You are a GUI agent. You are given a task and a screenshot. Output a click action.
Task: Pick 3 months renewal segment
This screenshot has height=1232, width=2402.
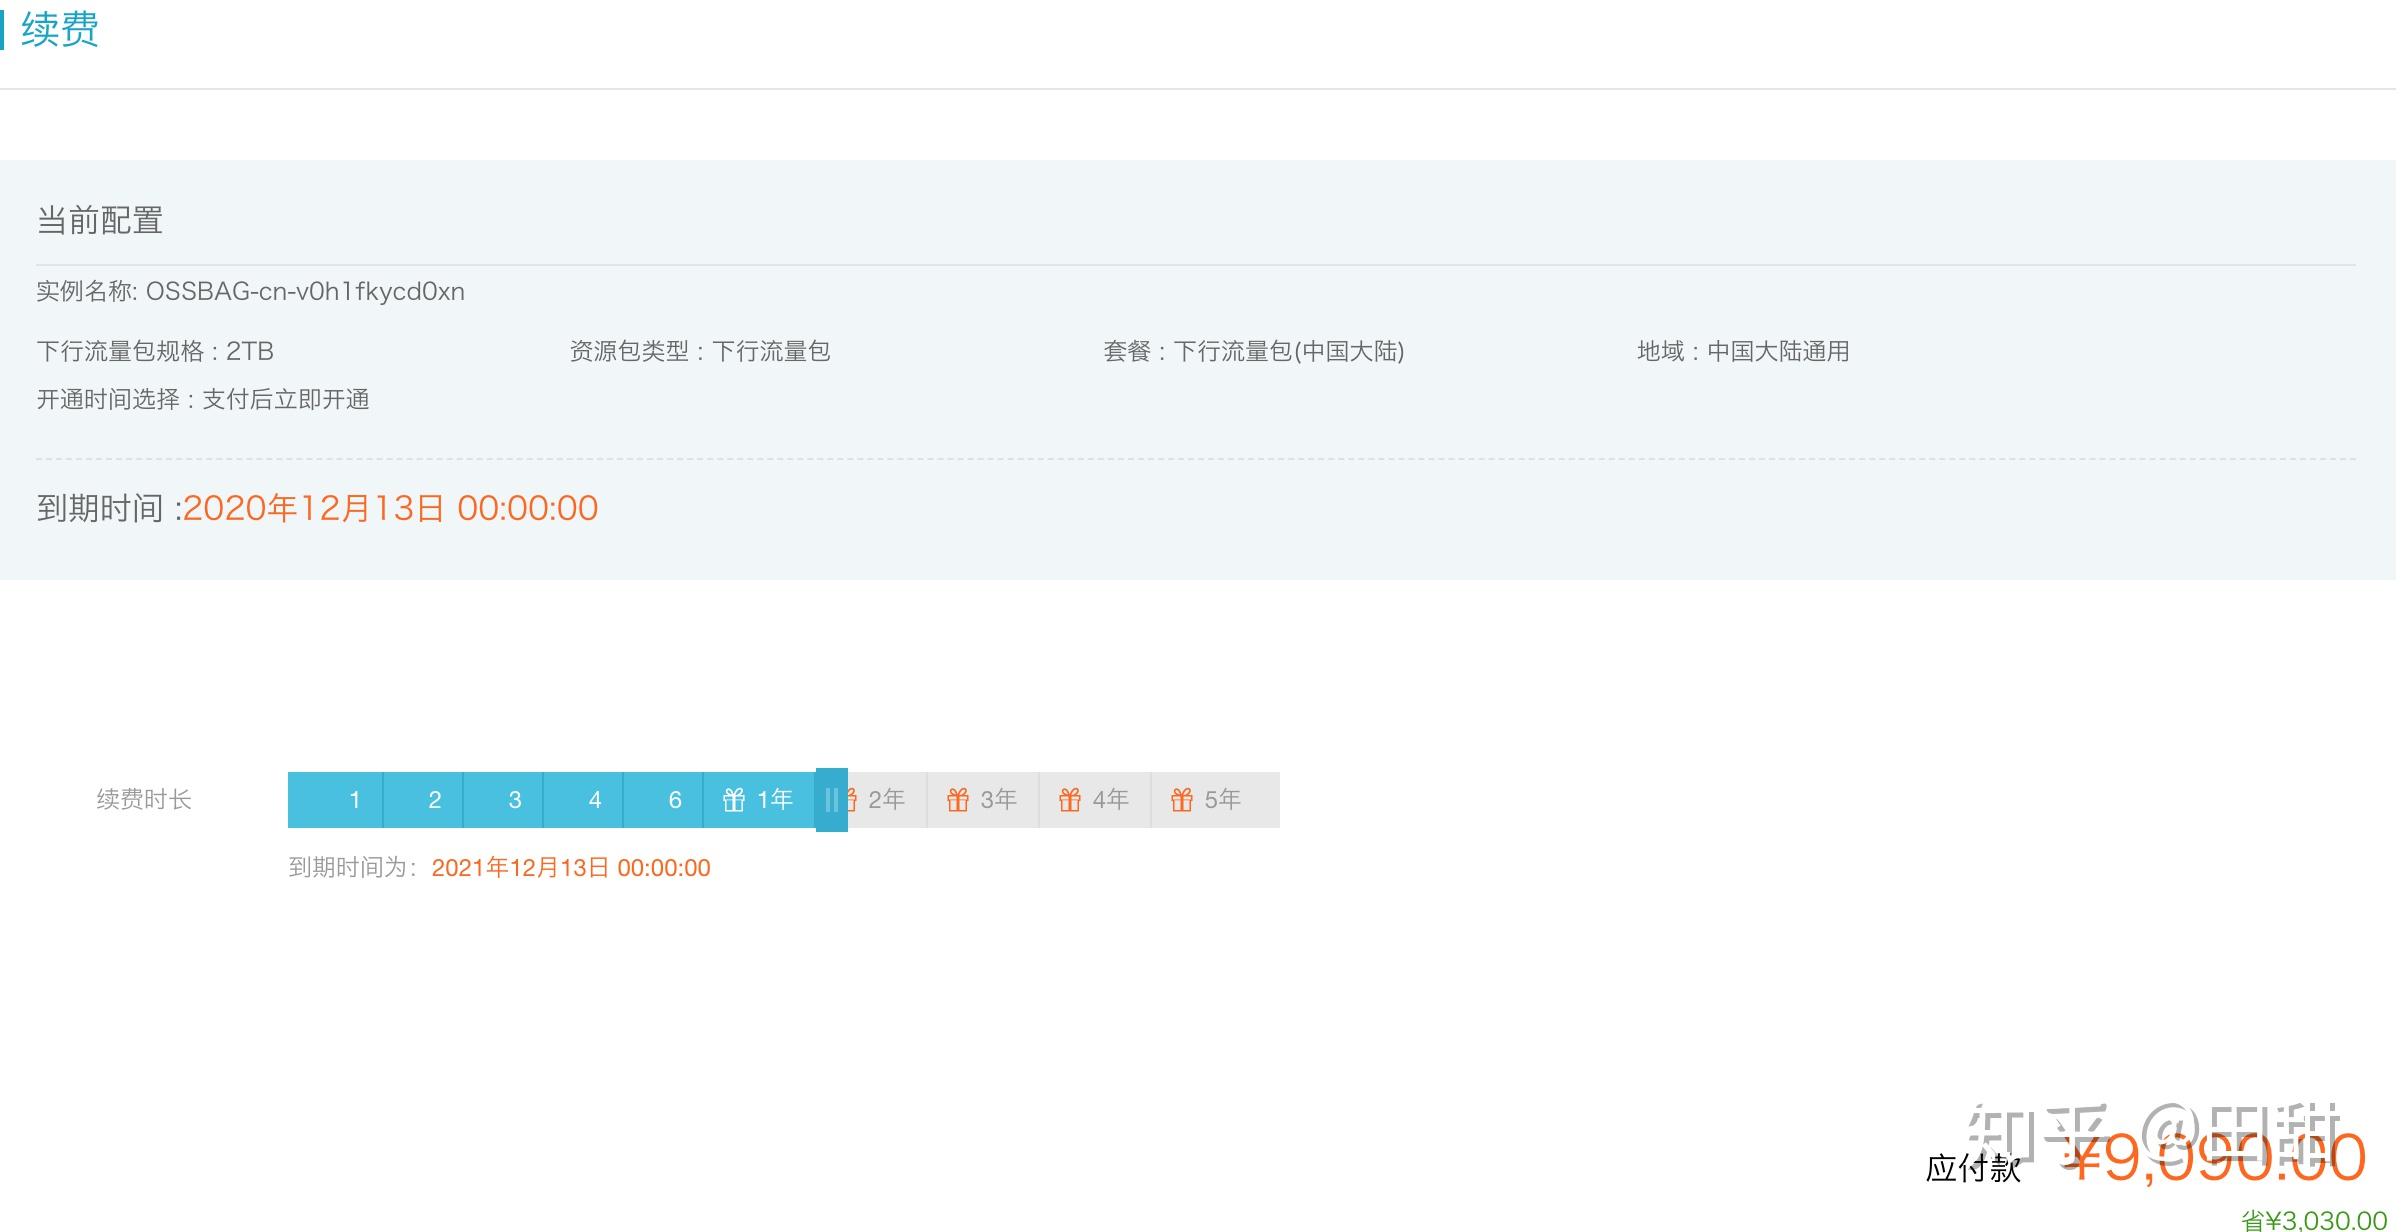pyautogui.click(x=514, y=800)
